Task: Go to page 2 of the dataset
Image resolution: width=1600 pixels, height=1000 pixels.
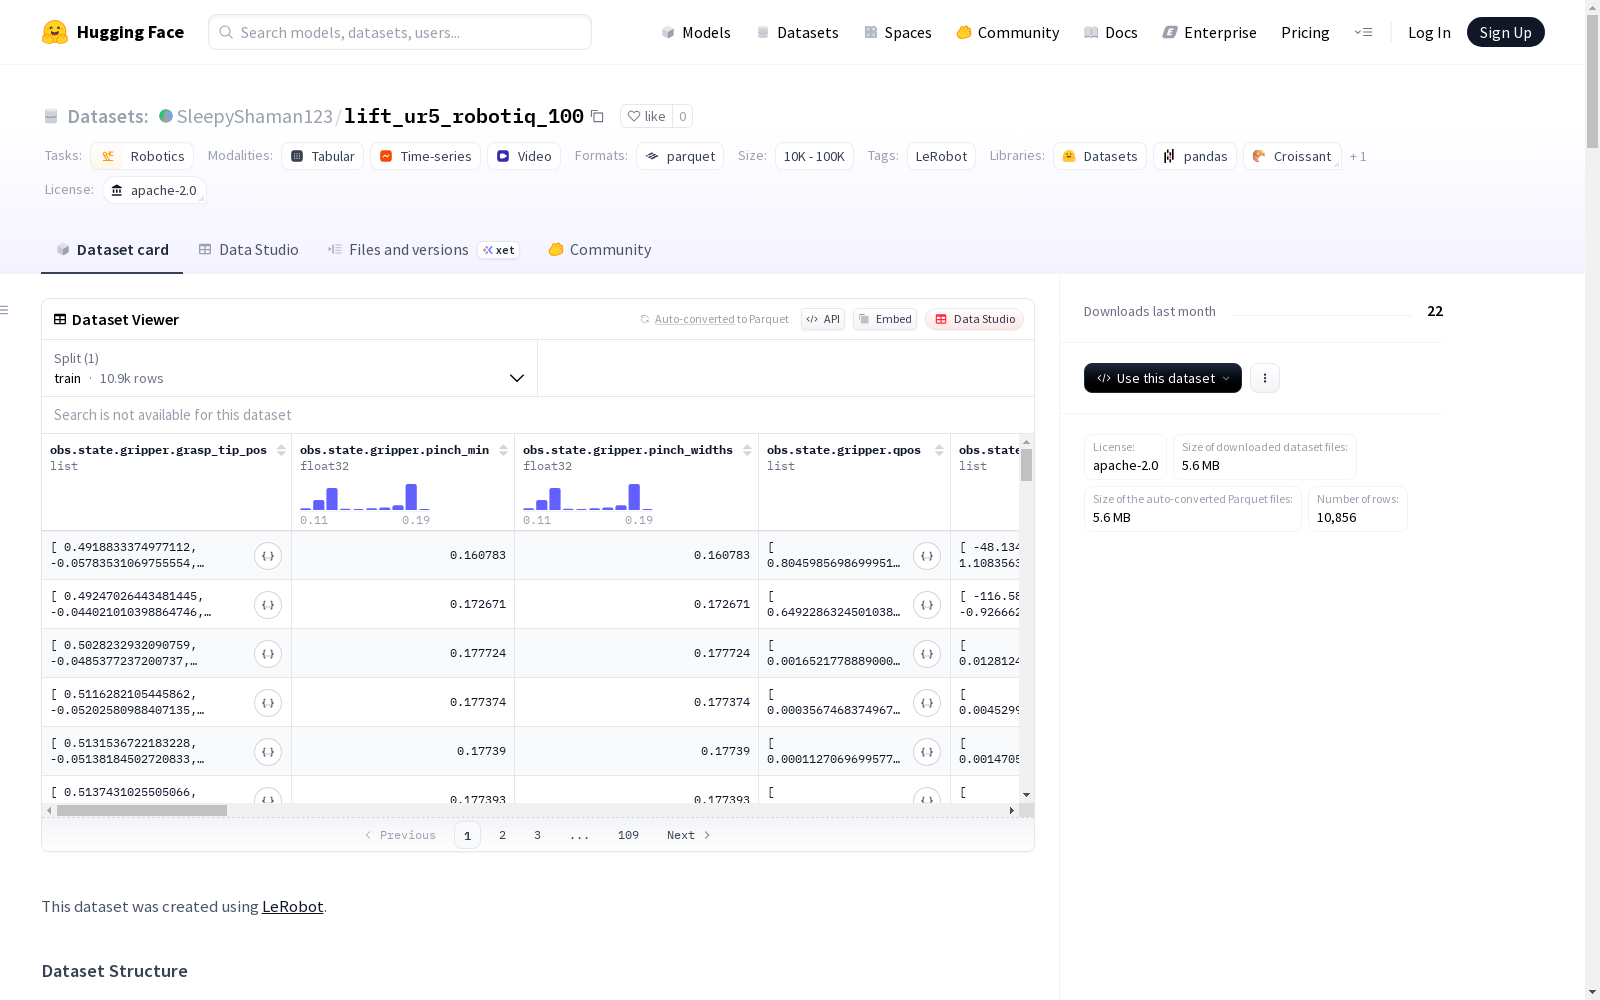Action: point(502,835)
